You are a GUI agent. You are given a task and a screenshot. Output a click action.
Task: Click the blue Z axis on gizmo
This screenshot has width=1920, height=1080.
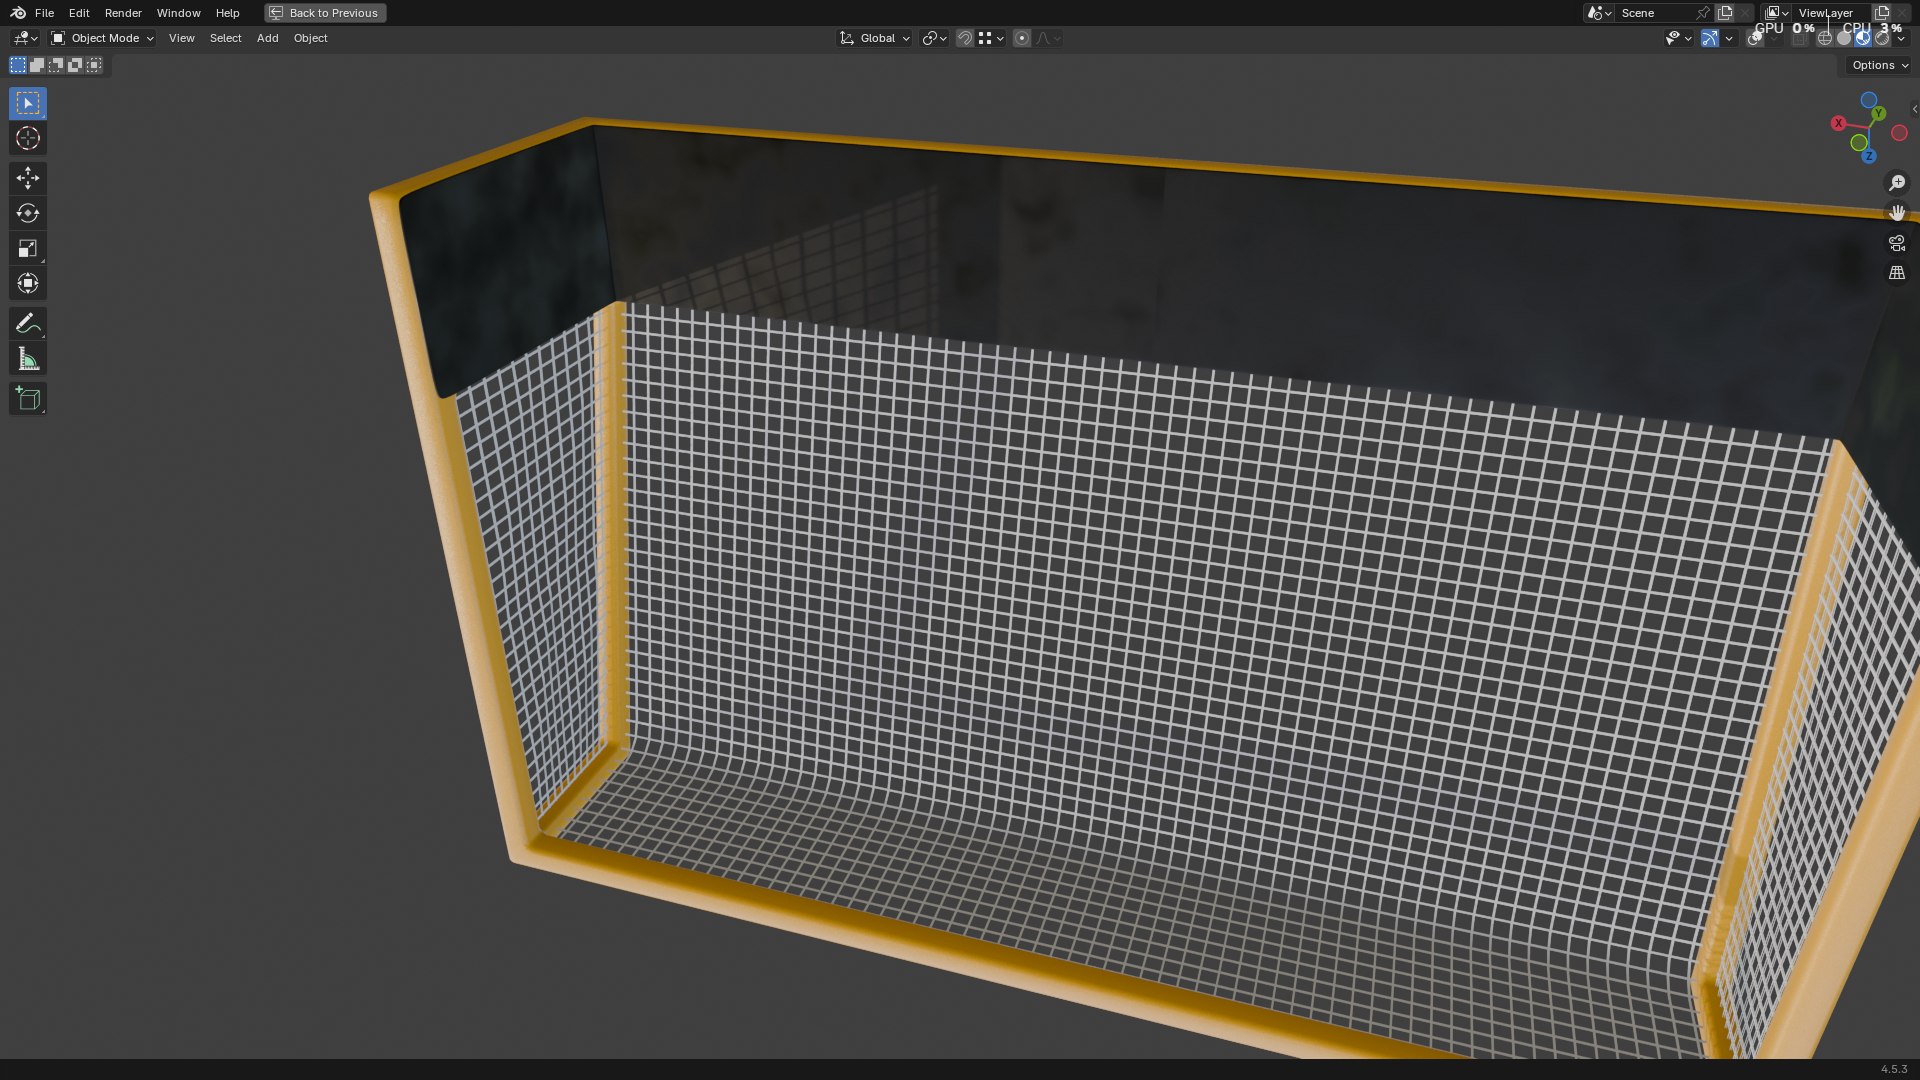pos(1868,156)
